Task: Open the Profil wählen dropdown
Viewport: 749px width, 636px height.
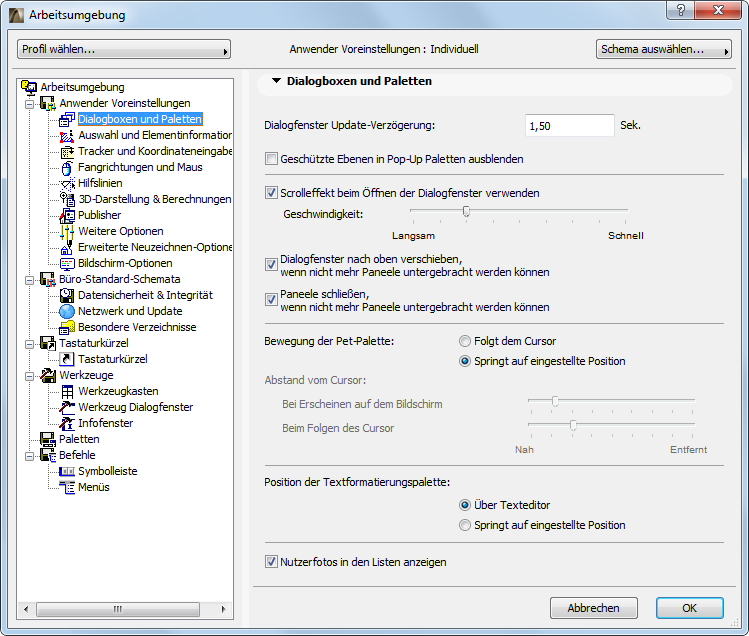Action: (124, 49)
